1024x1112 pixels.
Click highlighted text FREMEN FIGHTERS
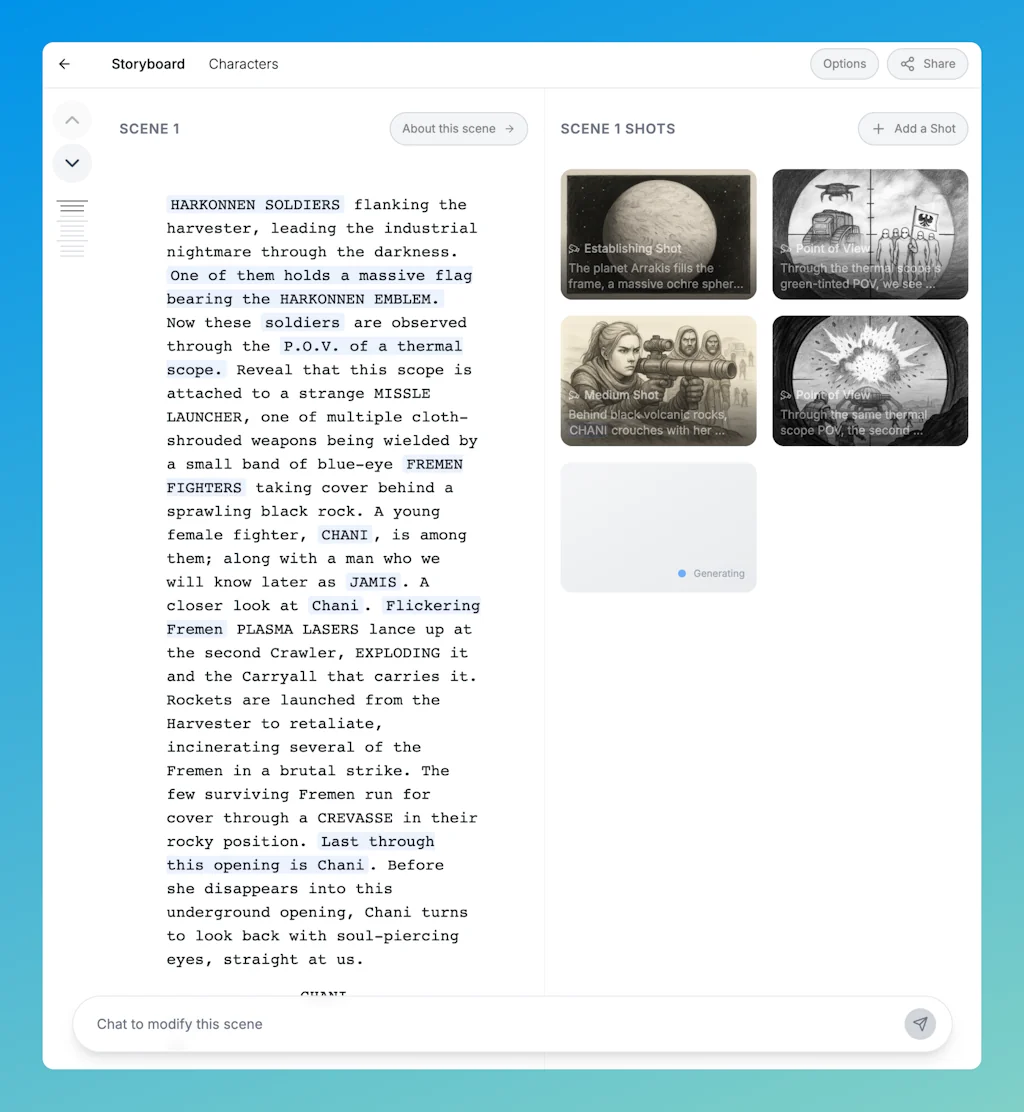[315, 476]
